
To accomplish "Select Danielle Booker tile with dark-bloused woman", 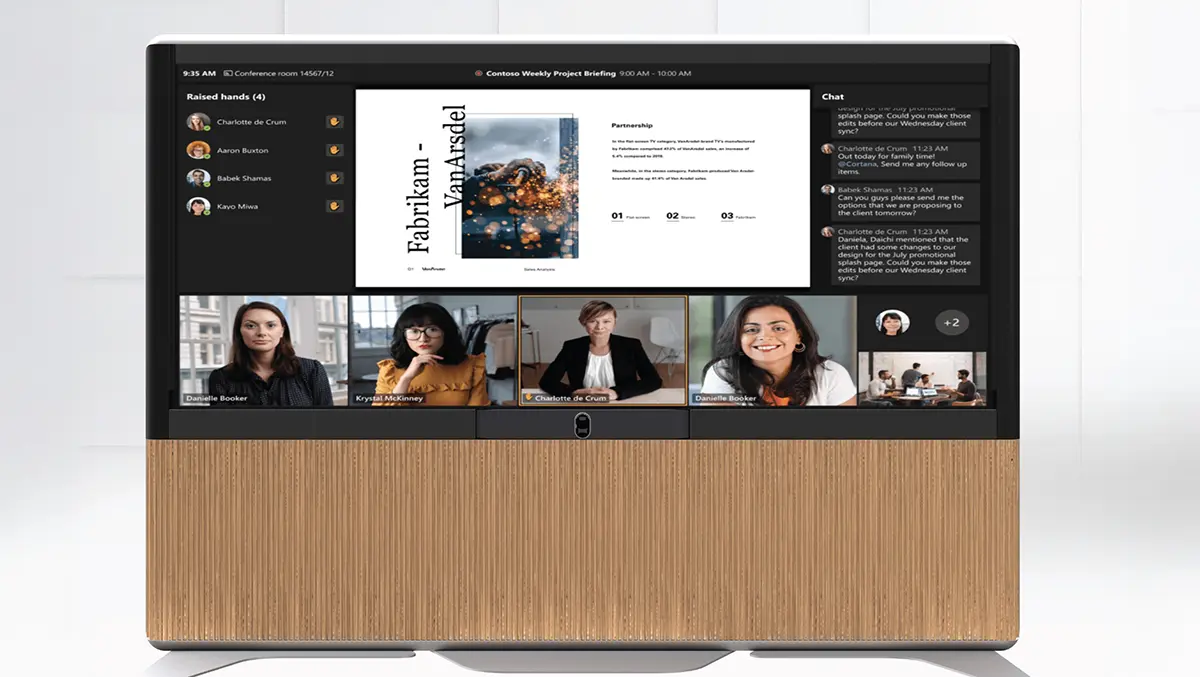I will pos(263,350).
